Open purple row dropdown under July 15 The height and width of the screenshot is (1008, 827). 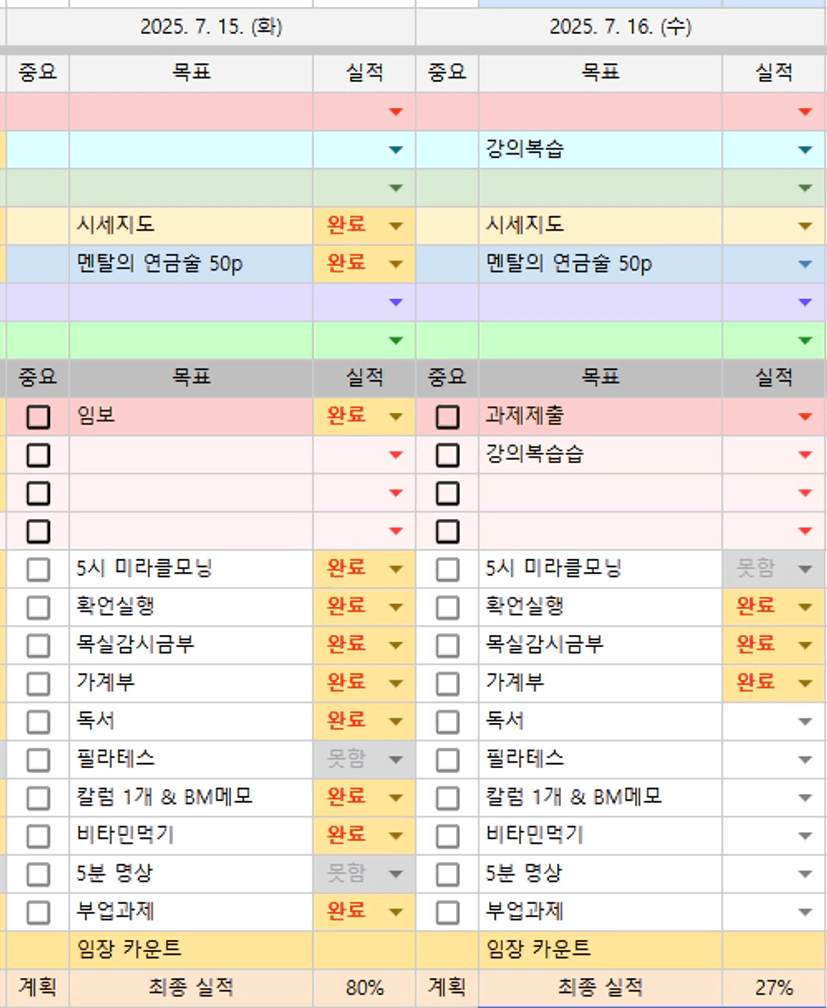coord(396,302)
